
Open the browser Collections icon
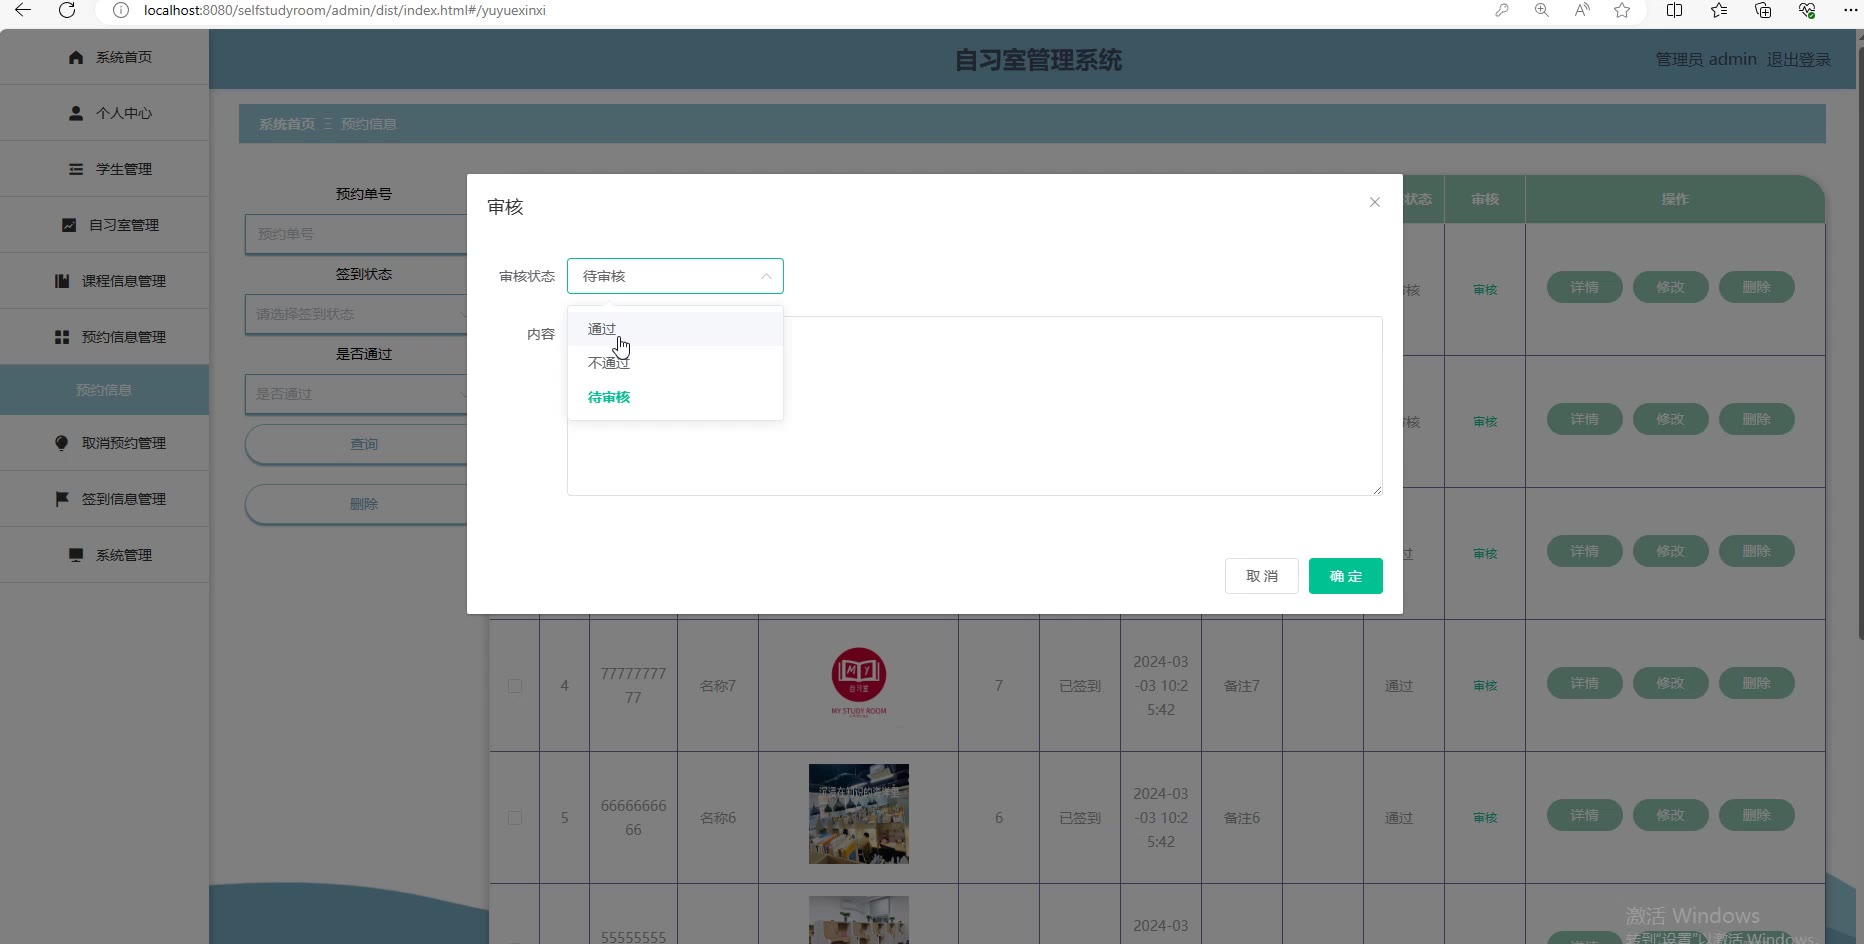(x=1763, y=10)
